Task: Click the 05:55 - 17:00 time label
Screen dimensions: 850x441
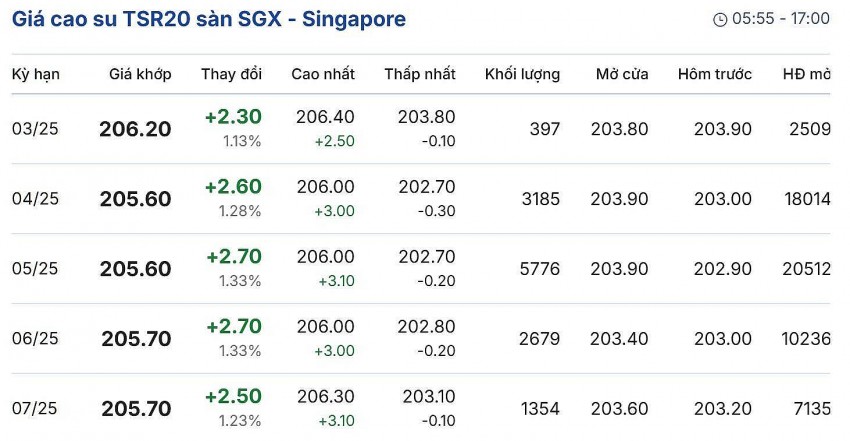Action: 781,20
